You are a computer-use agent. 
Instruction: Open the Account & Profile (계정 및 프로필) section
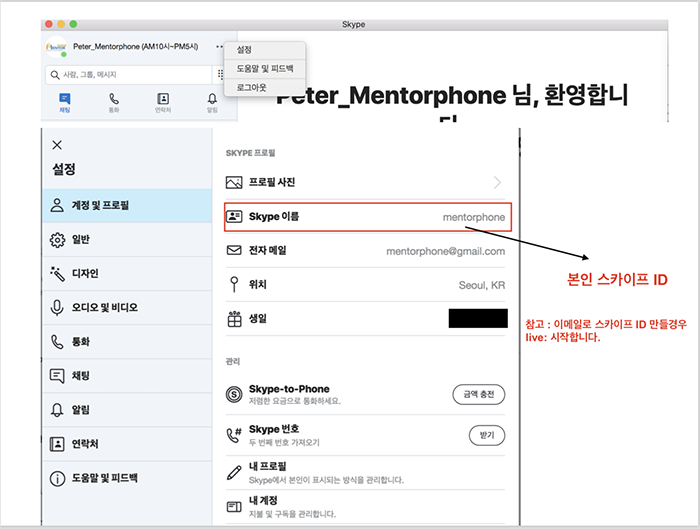point(127,205)
